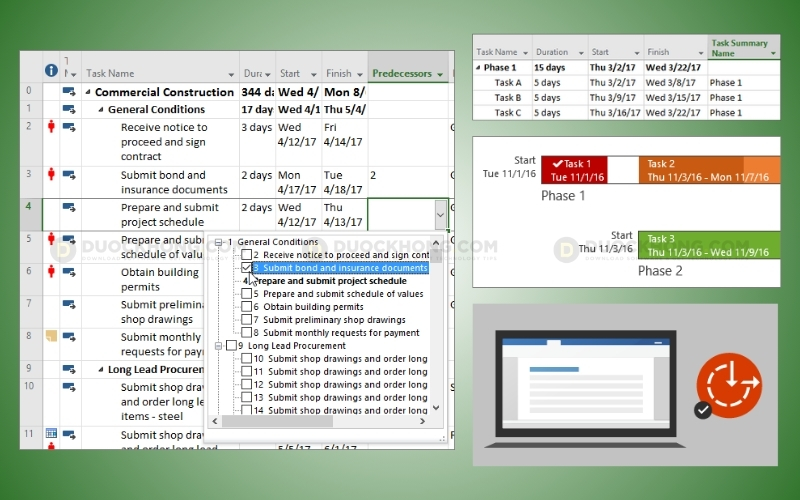Click the blue info indicator column header

[51, 71]
